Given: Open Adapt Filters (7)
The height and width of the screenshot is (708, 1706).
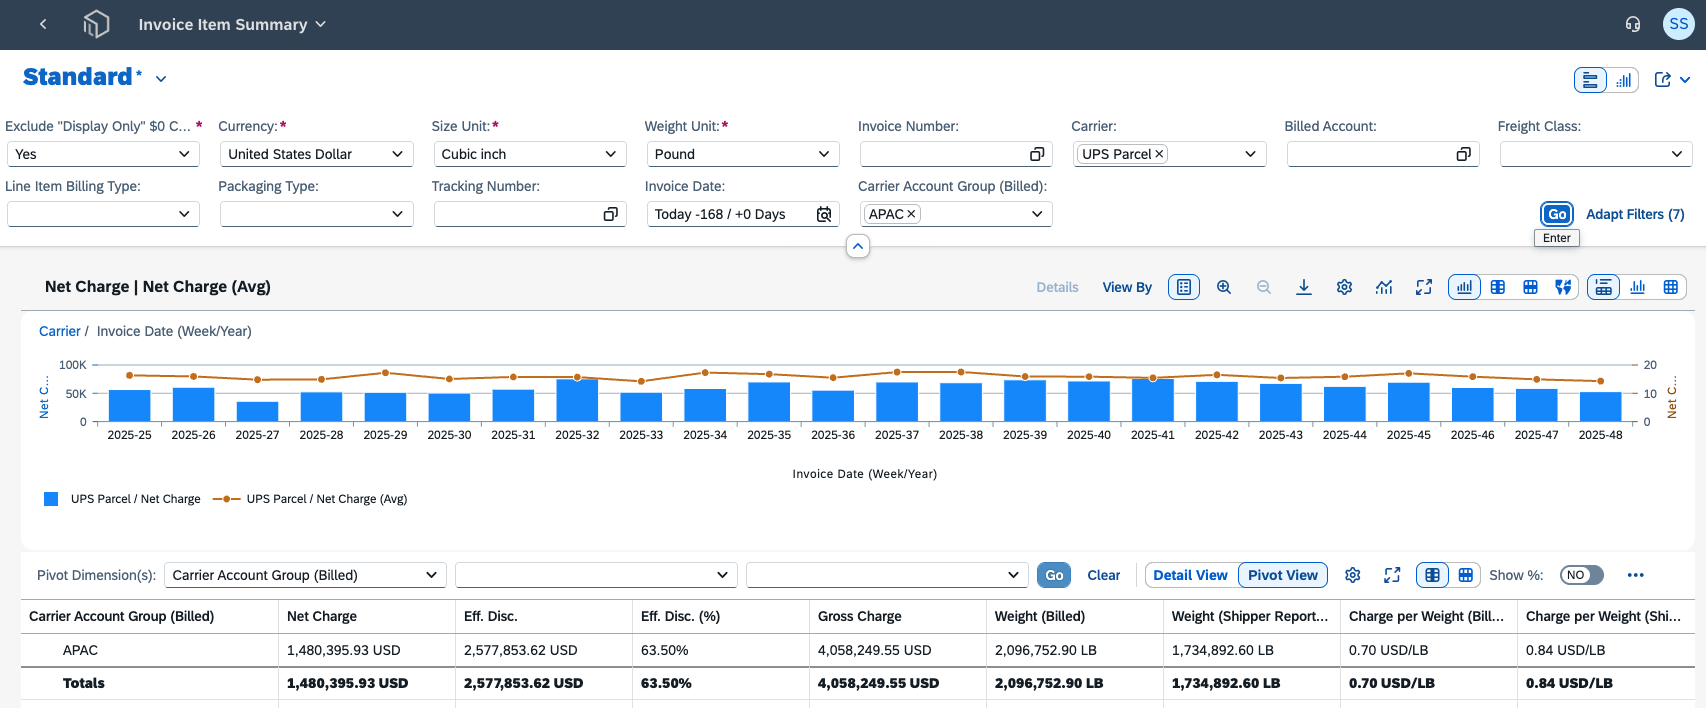Looking at the screenshot, I should click(x=1635, y=214).
